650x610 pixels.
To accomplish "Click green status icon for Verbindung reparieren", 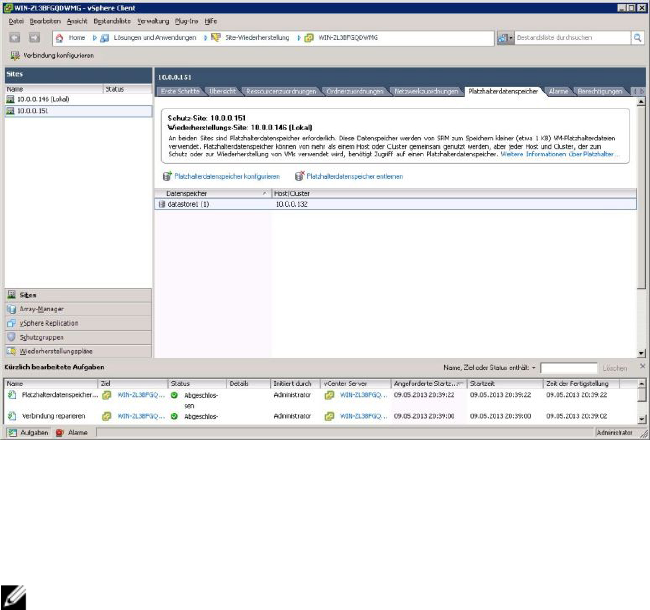I will (x=174, y=416).
